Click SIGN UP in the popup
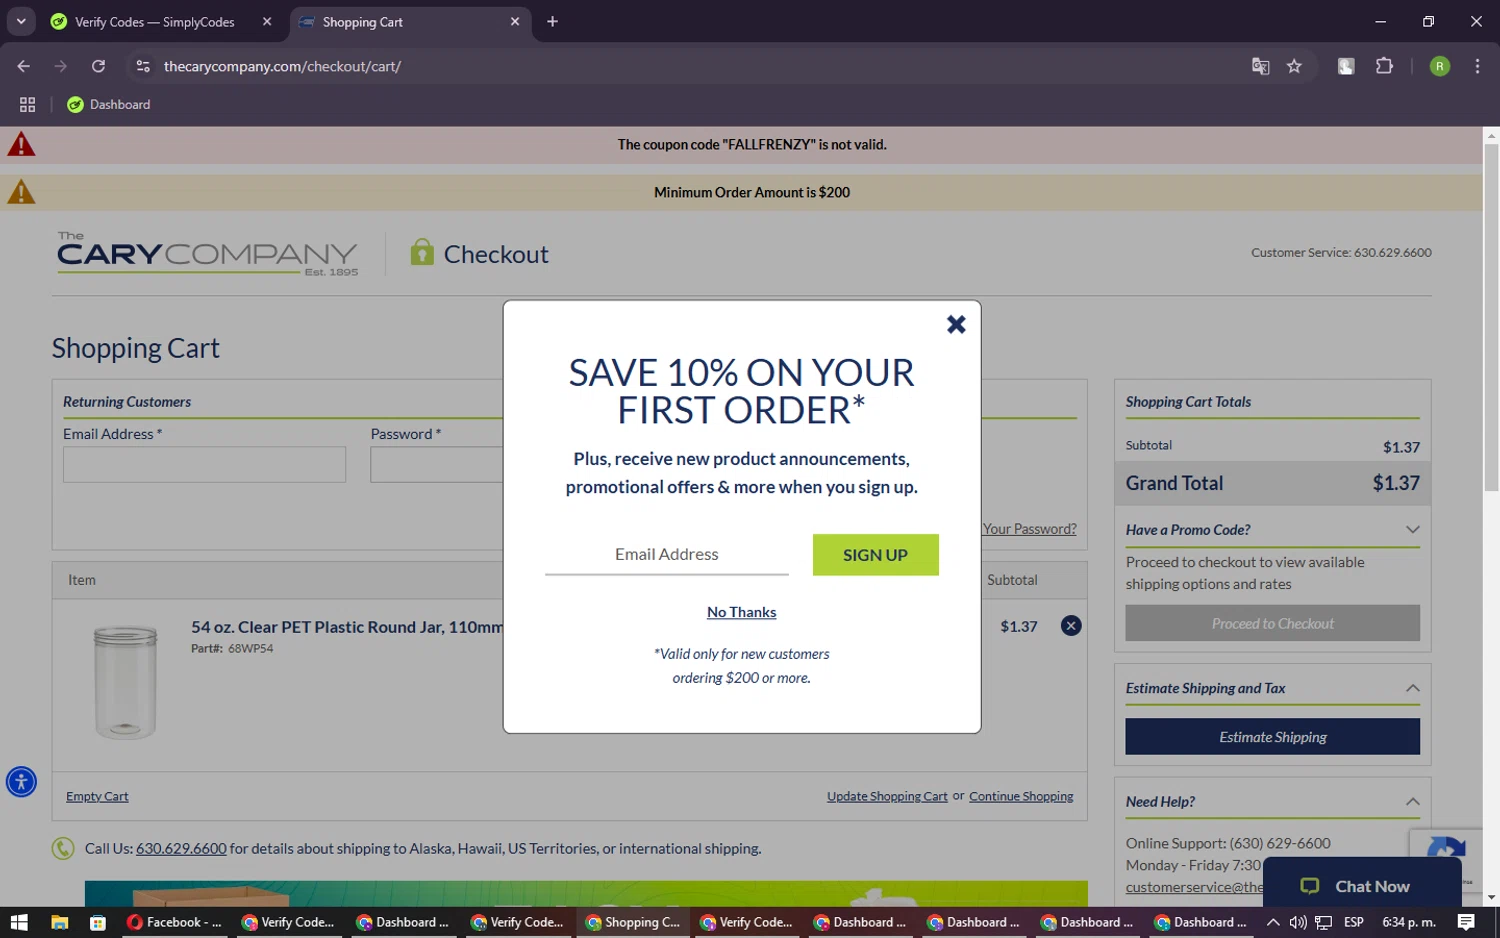Image resolution: width=1500 pixels, height=938 pixels. pyautogui.click(x=875, y=555)
